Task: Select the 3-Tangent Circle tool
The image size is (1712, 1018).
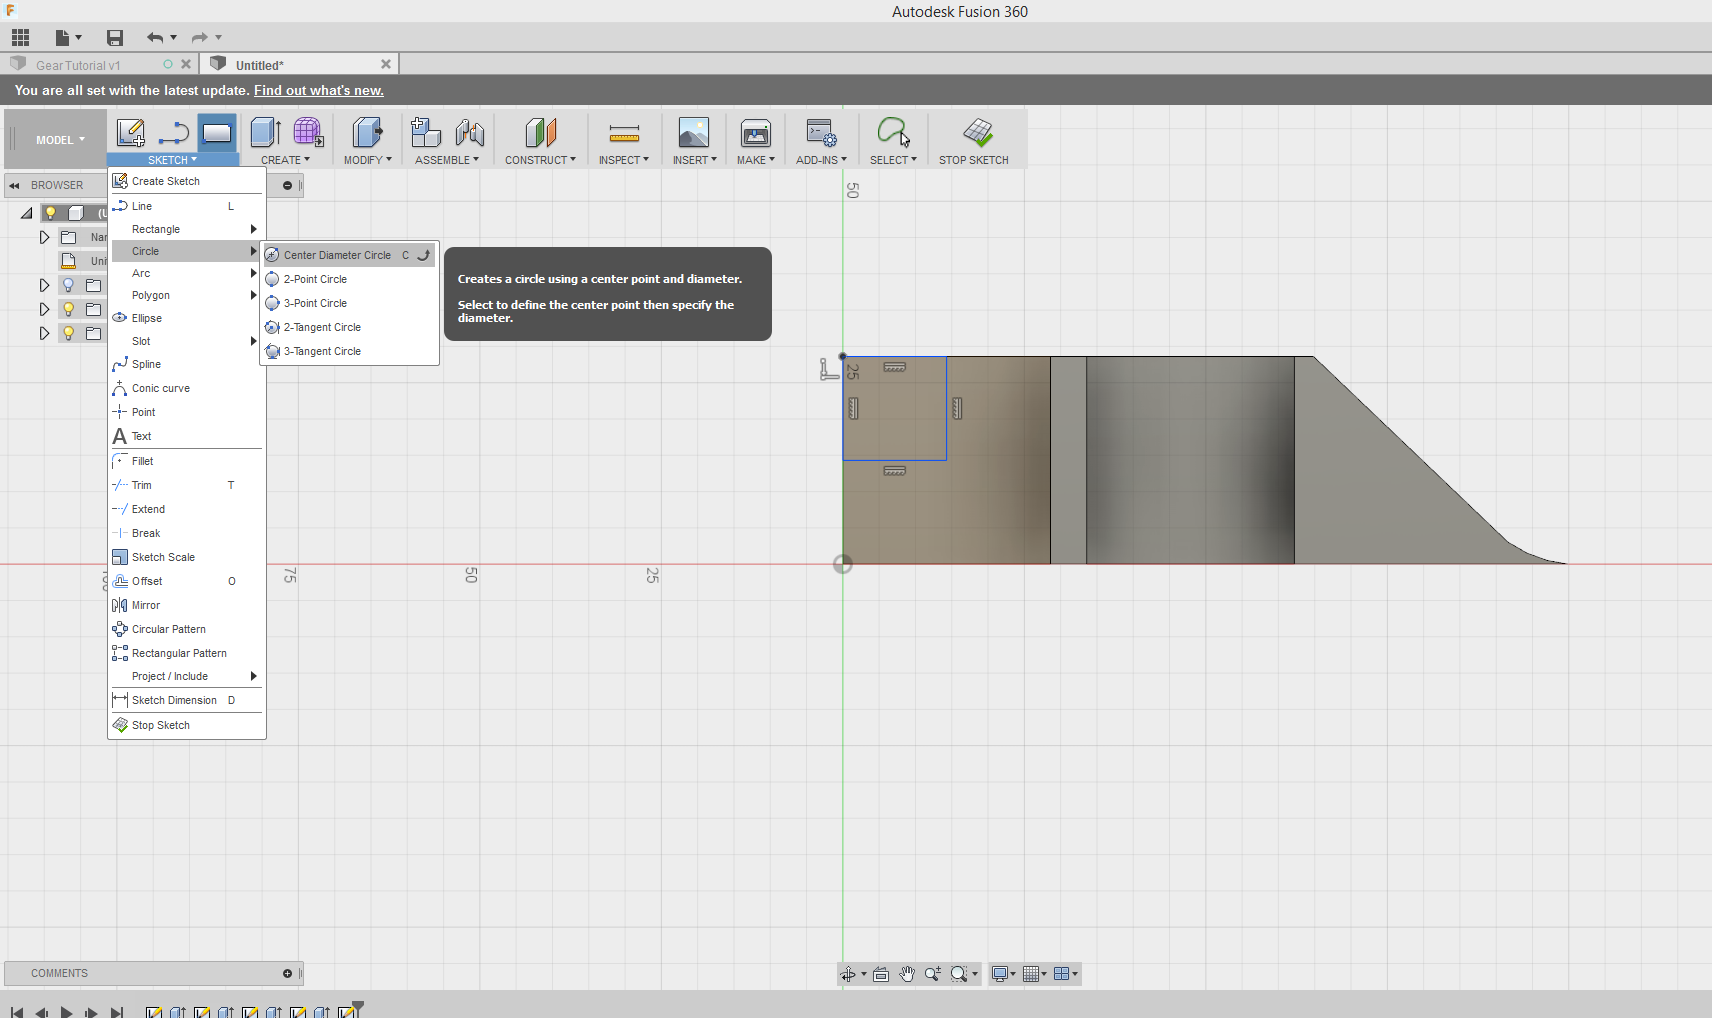Action: (x=321, y=351)
